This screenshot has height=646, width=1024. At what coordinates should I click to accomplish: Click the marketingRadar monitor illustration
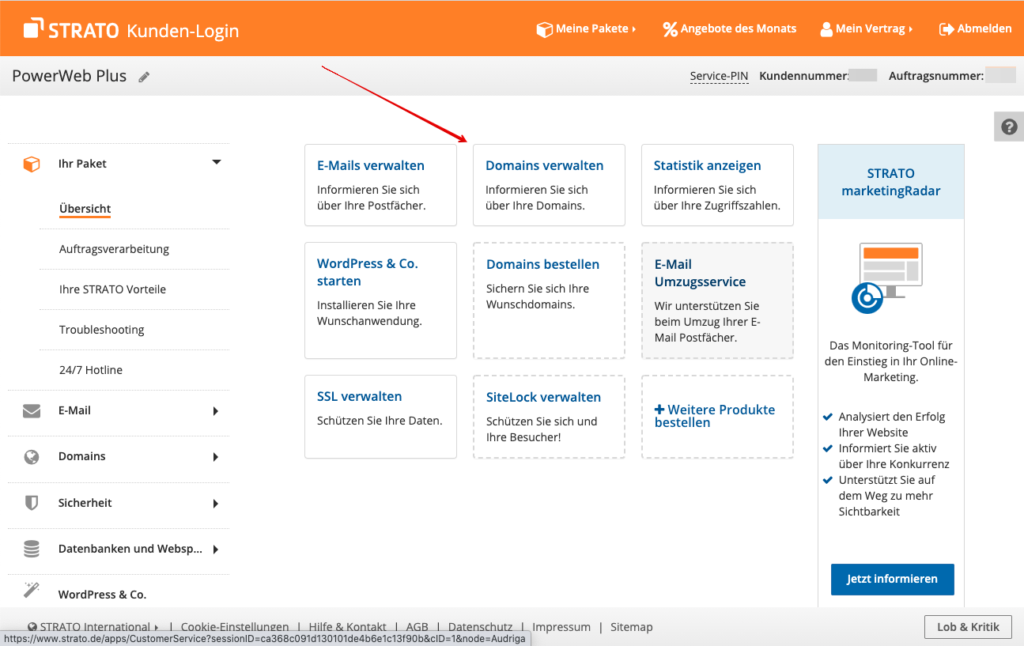pos(887,278)
